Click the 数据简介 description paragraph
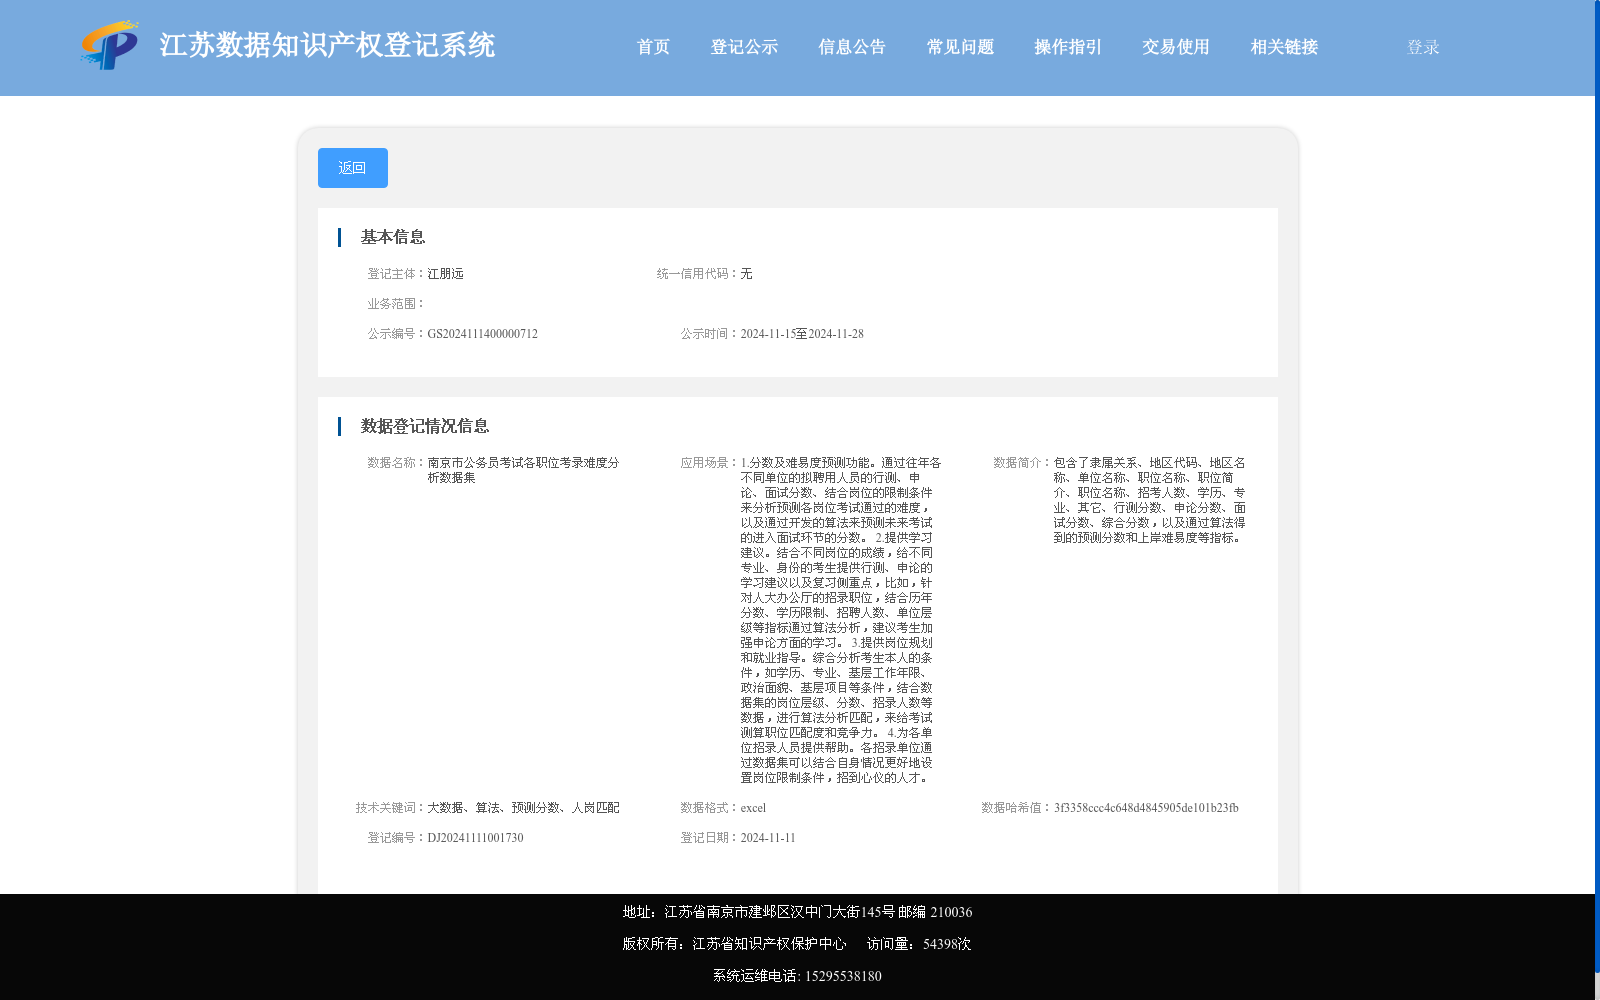The image size is (1600, 1000). (1150, 500)
